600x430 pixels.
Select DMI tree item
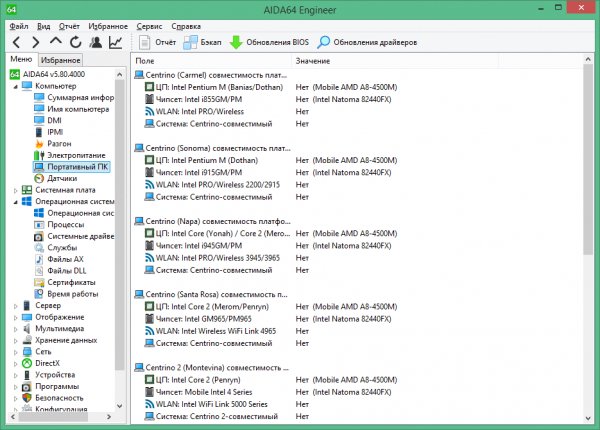click(48, 121)
